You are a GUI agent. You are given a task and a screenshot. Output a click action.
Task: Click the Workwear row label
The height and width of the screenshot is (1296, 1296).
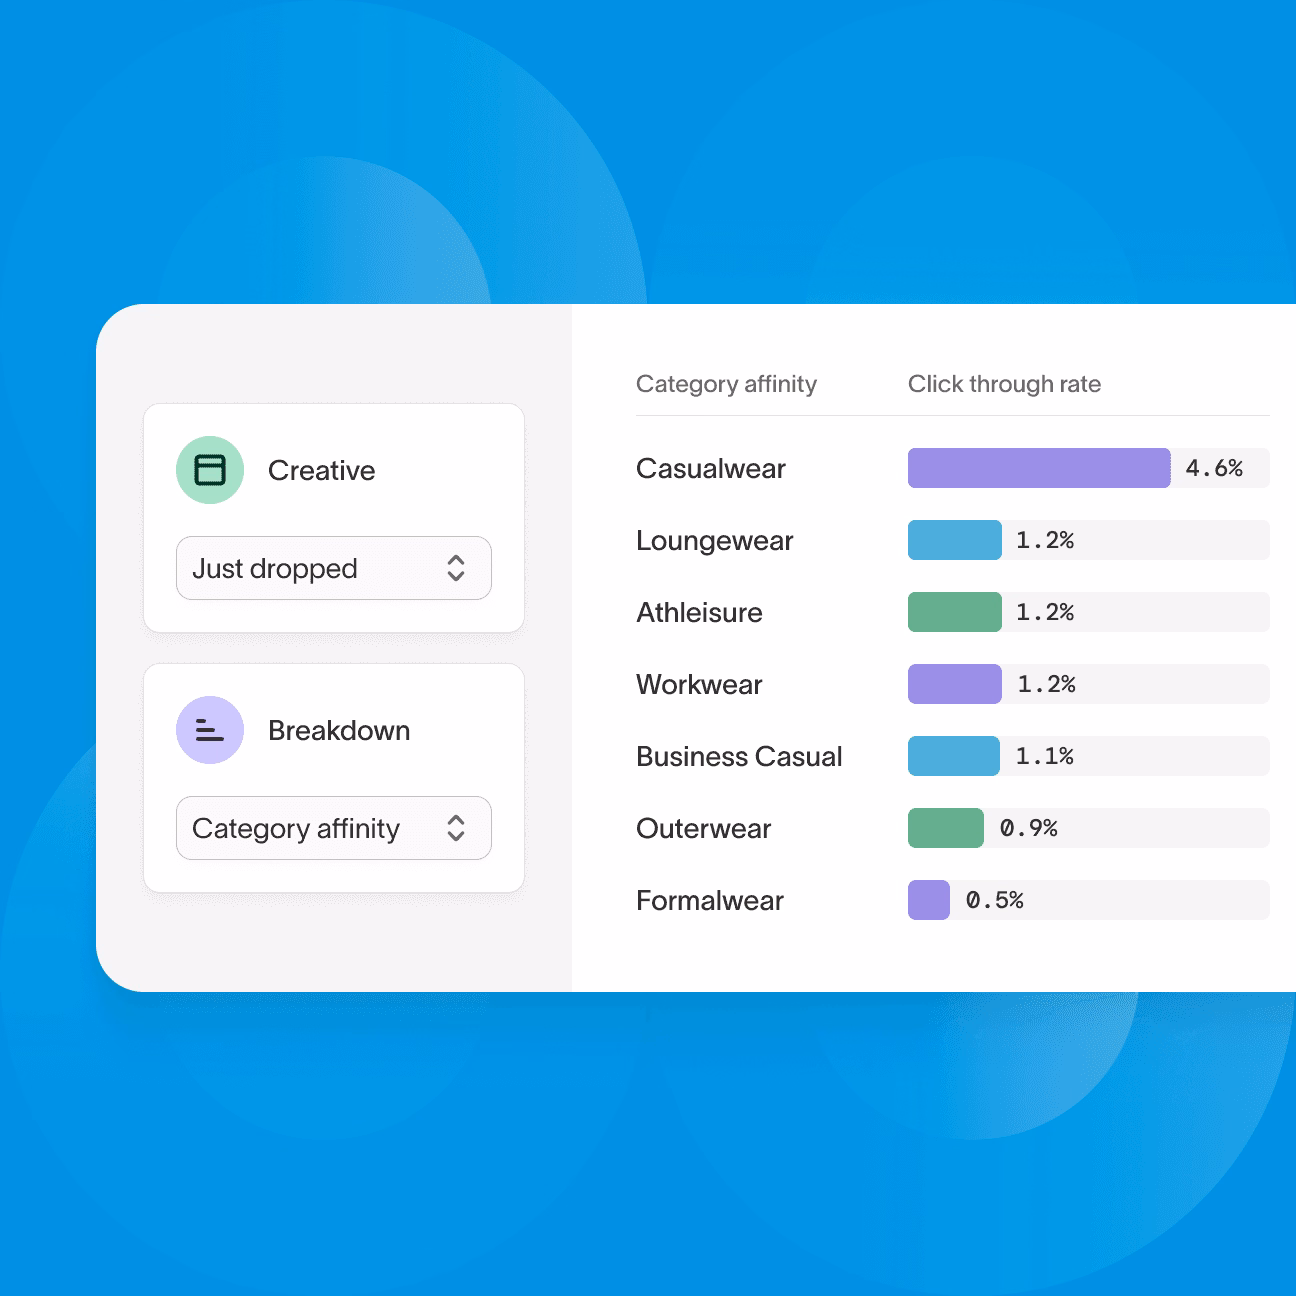point(699,684)
